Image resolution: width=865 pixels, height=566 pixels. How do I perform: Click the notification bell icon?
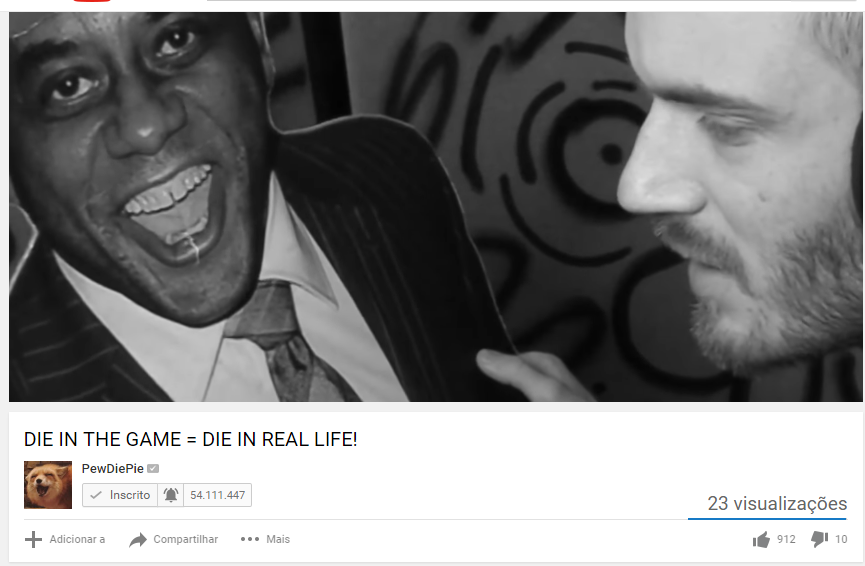[x=170, y=495]
